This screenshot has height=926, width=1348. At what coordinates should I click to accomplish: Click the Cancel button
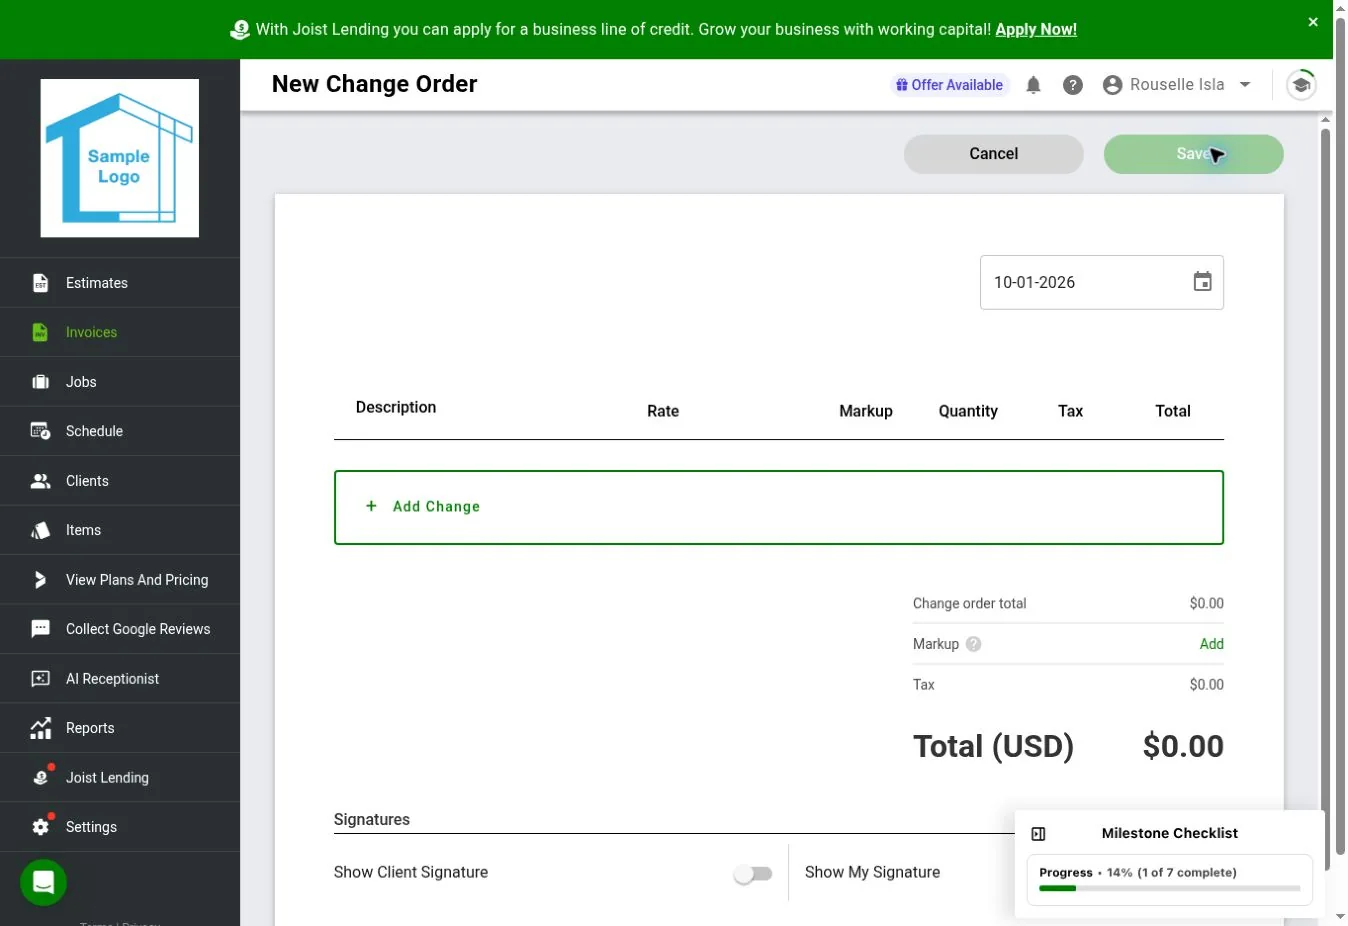pos(994,154)
